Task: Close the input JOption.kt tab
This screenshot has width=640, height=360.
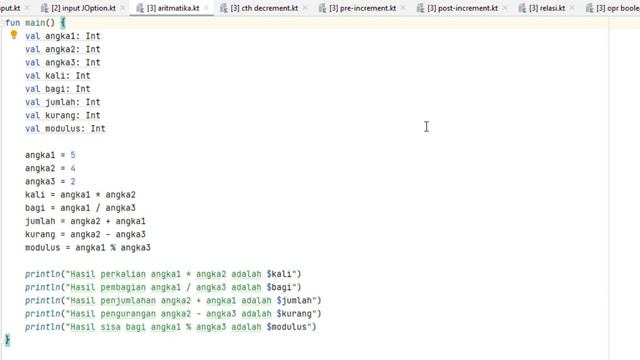Action: point(123,8)
